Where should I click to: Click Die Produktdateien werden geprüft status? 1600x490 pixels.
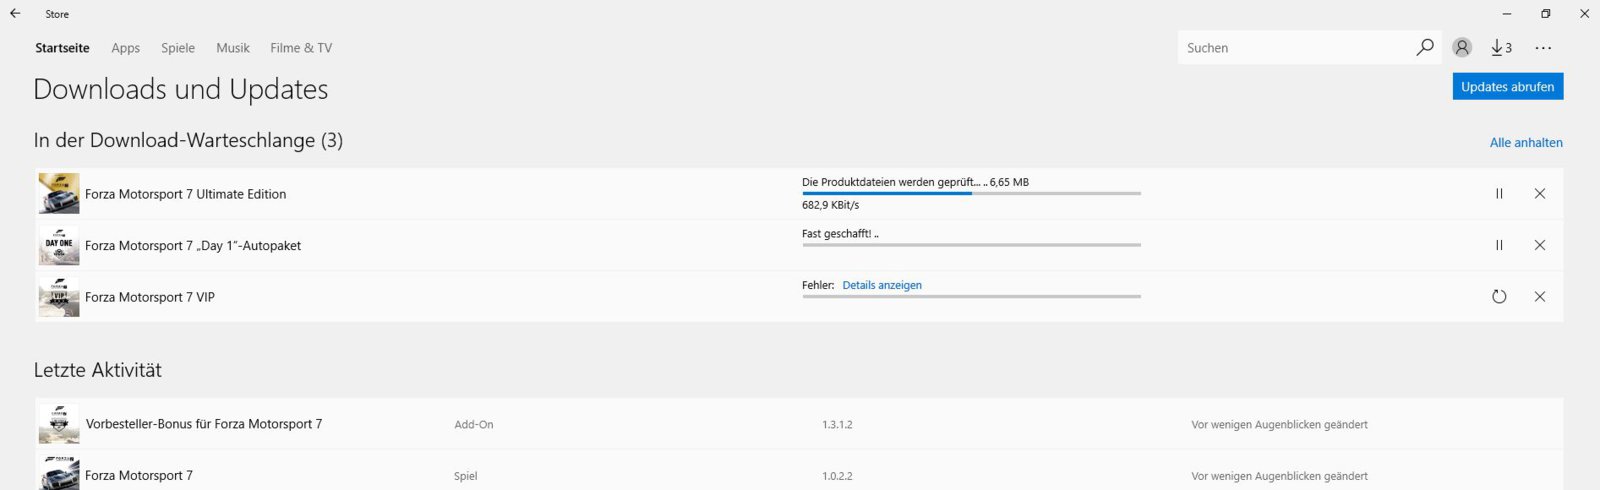pos(915,182)
